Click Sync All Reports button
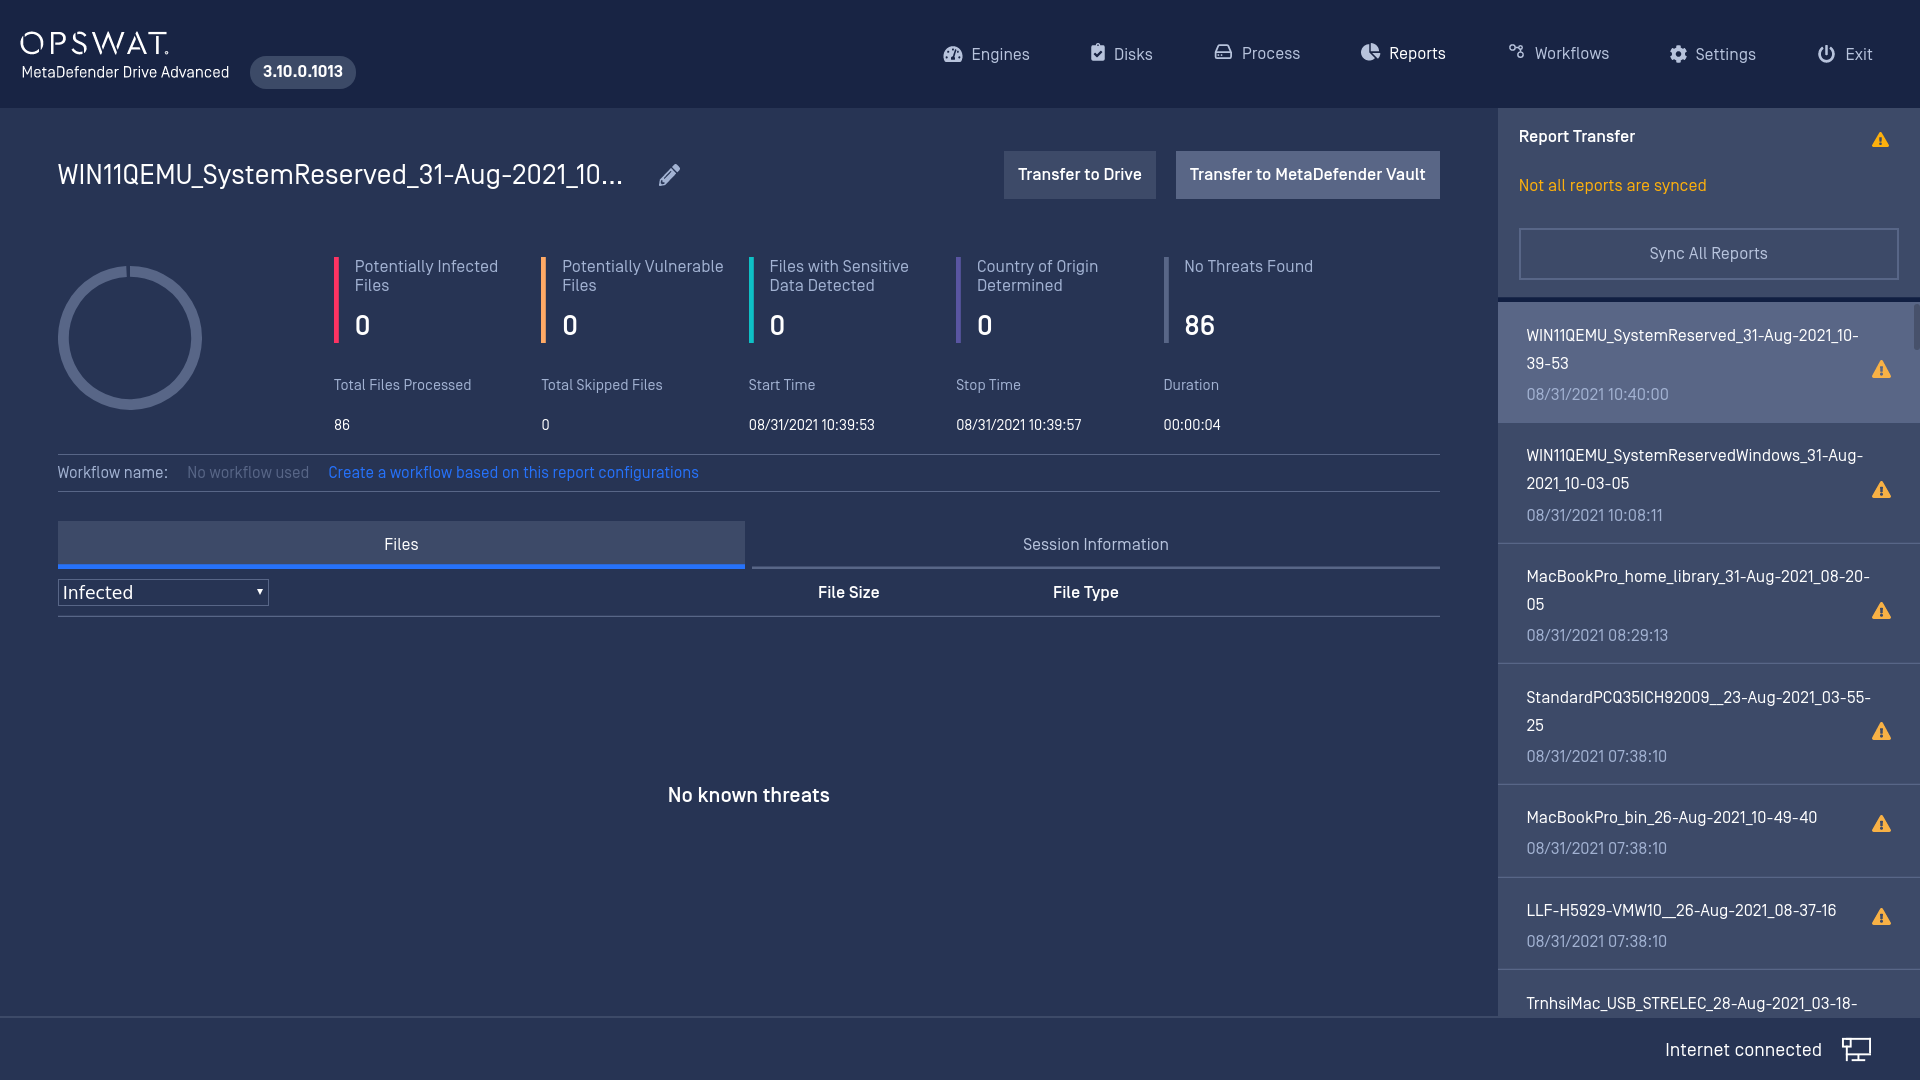The image size is (1920, 1080). [1709, 254]
